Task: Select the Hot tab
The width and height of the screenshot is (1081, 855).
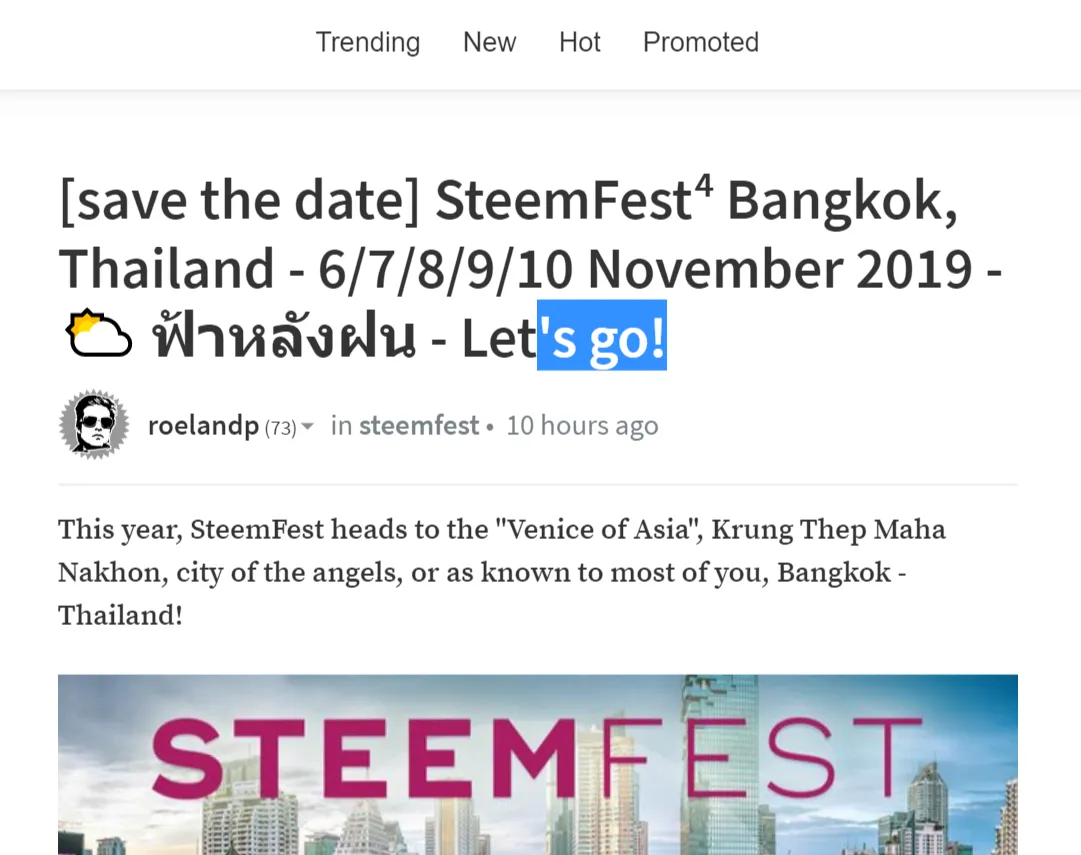Action: click(x=579, y=42)
